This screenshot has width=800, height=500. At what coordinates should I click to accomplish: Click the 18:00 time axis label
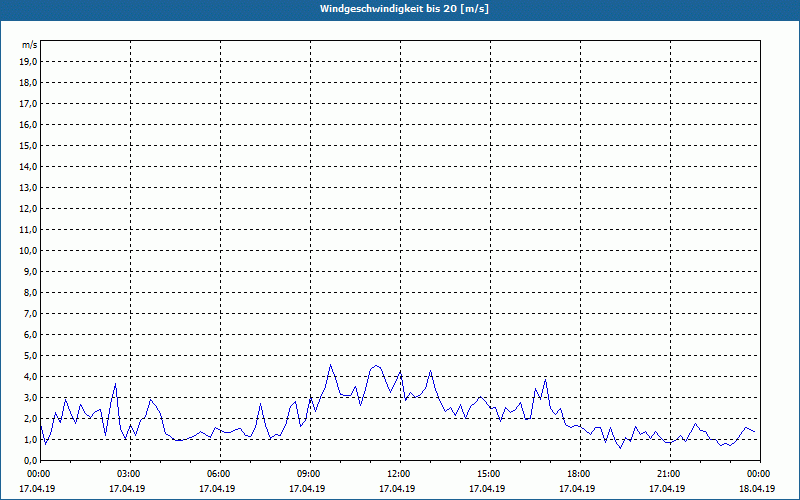[578, 474]
